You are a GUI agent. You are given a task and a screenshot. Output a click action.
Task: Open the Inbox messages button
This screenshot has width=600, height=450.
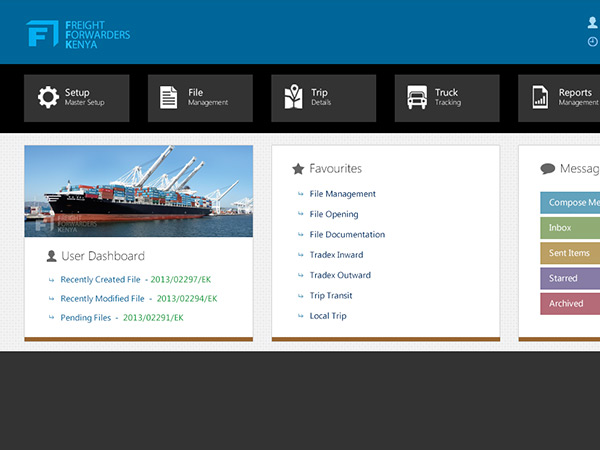[570, 228]
